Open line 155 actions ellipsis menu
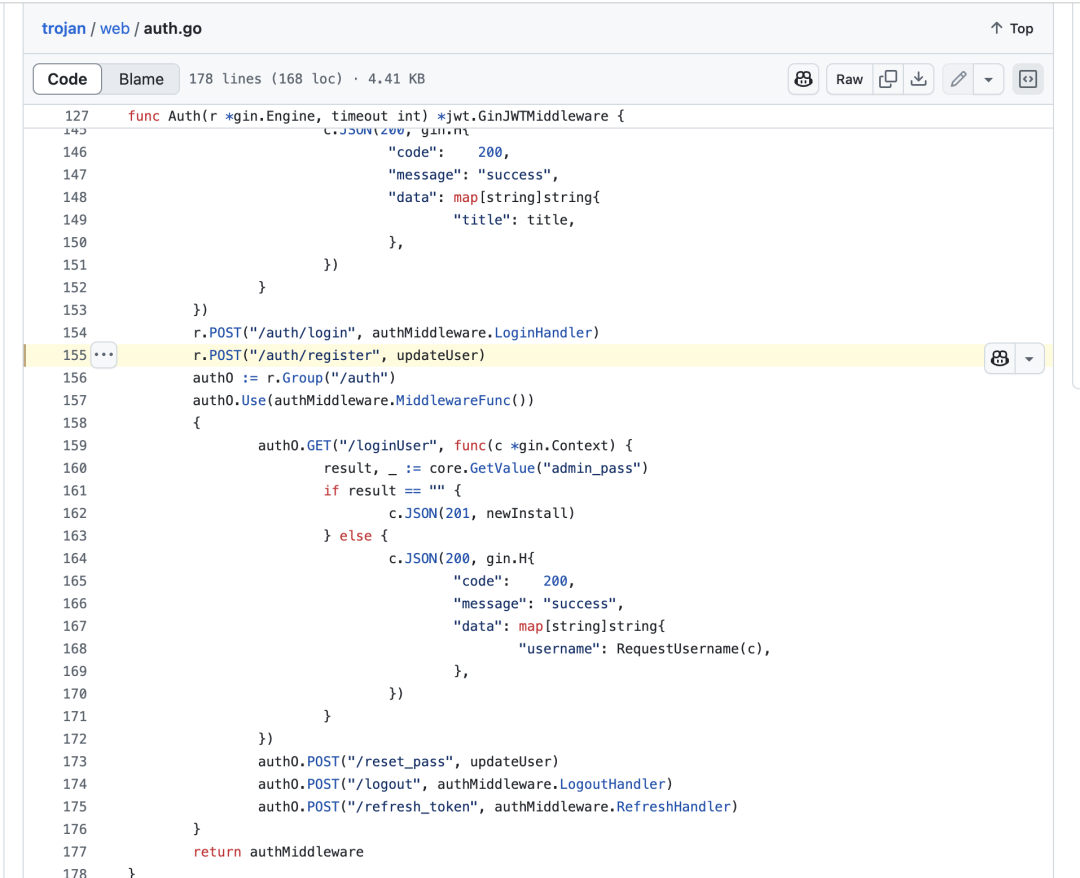Screen dimensions: 1080x878 [x=104, y=355]
